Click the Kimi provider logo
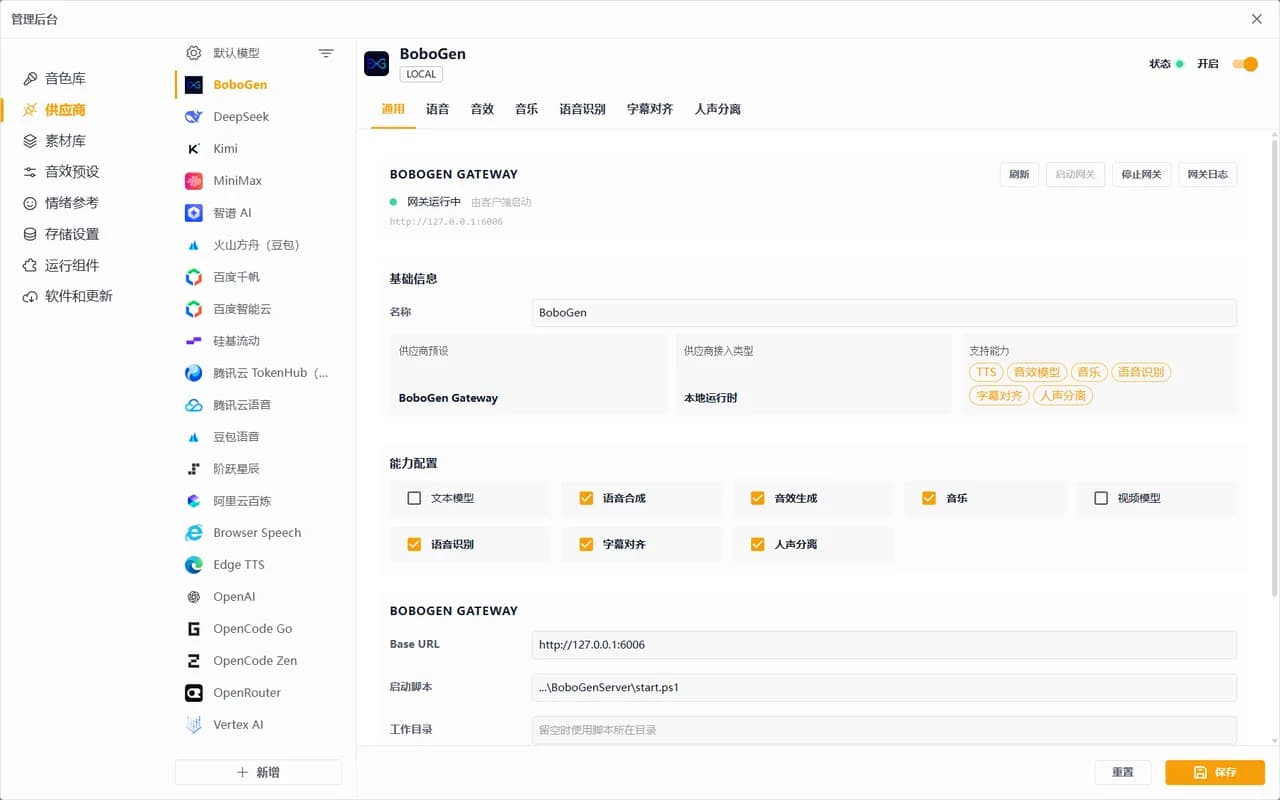 [194, 149]
